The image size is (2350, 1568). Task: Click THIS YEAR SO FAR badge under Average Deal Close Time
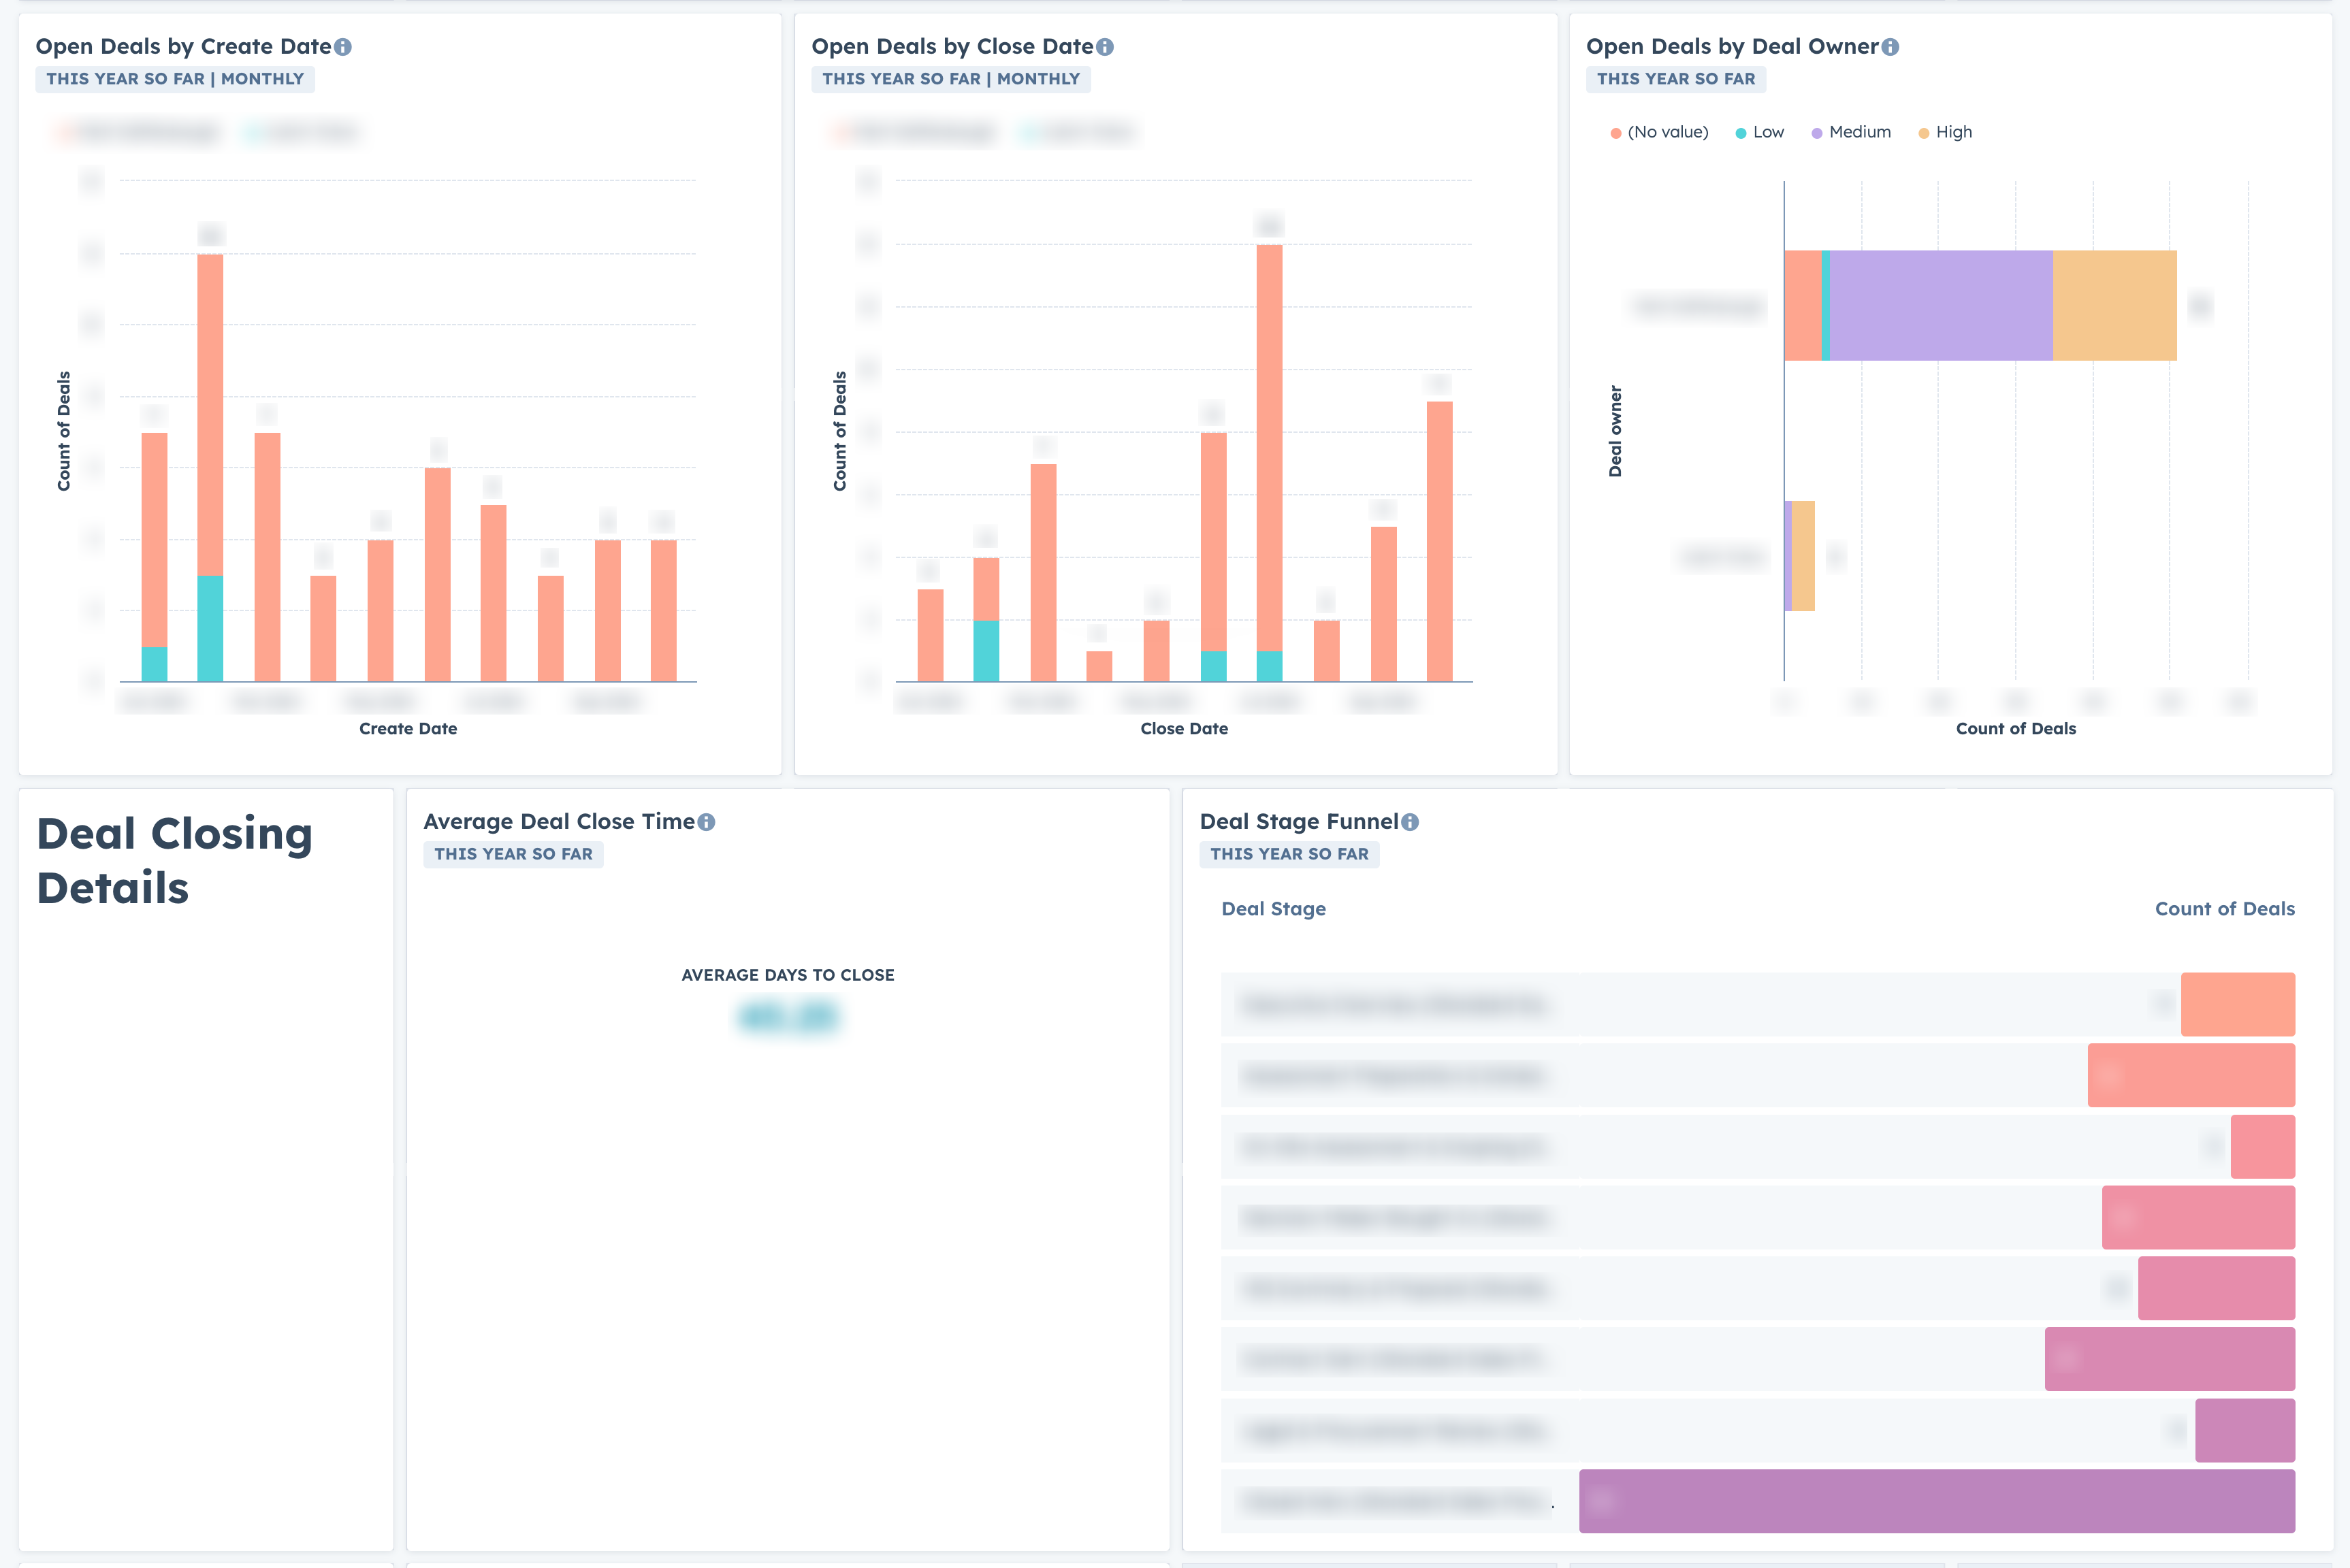click(x=513, y=854)
